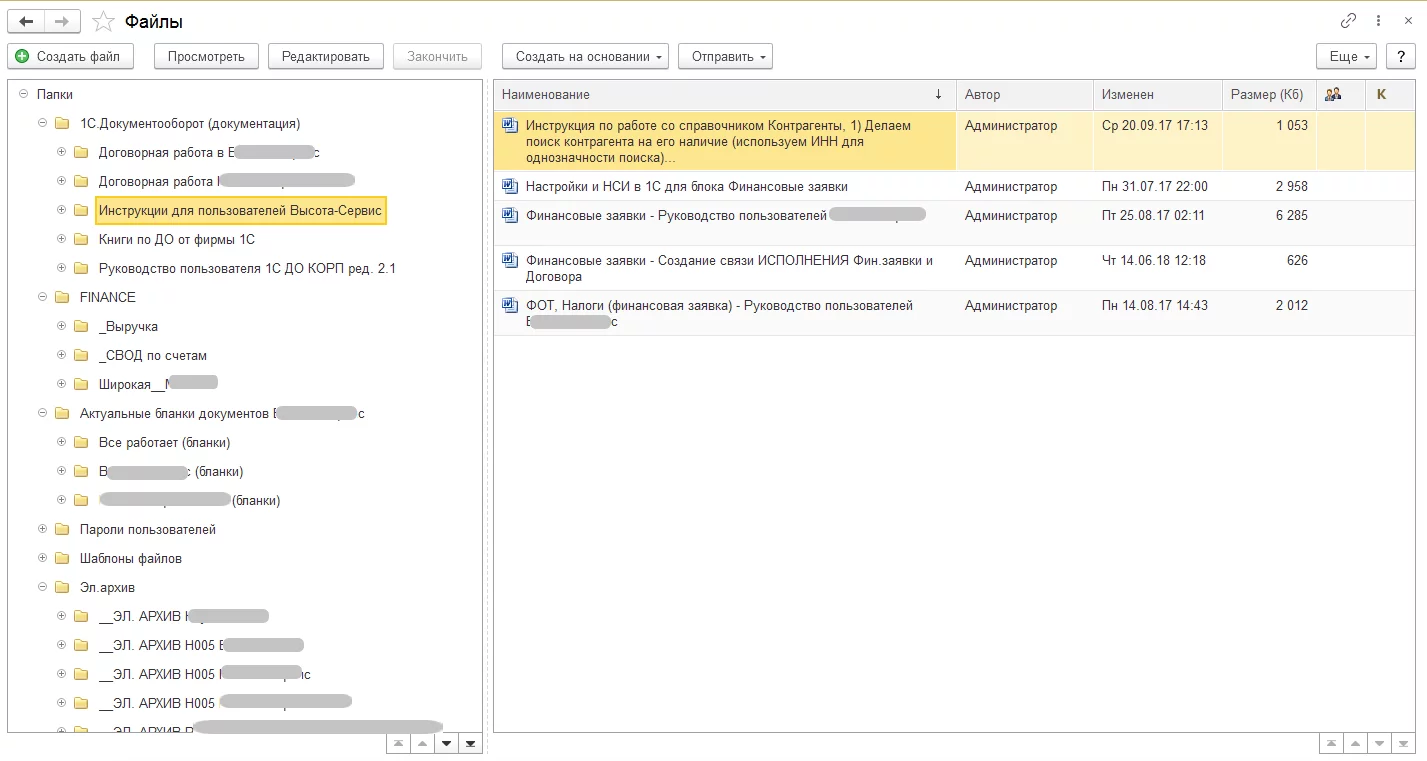Image resolution: width=1427 pixels, height=761 pixels.
Task: Collapse the Эл.архив folder
Action: pos(42,587)
